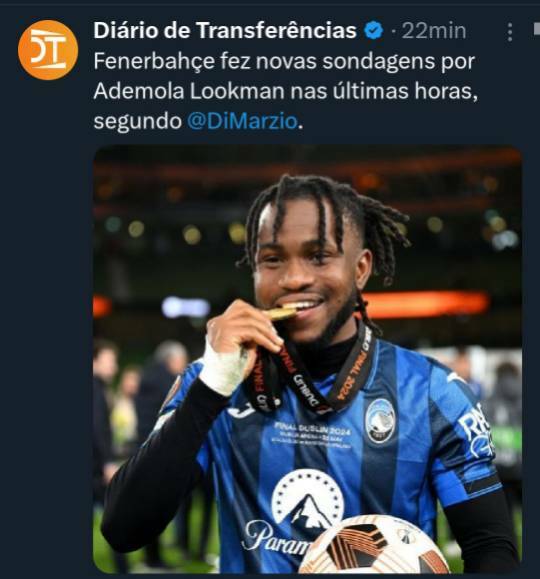Click the match ball in the photo
Image resolution: width=540 pixels, height=579 pixels.
tap(374, 545)
